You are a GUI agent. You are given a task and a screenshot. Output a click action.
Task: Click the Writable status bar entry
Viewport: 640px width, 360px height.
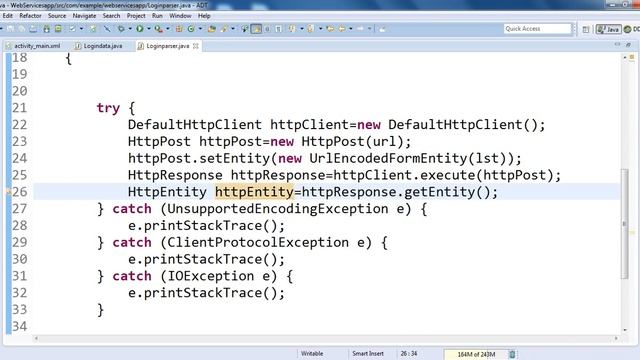pyautogui.click(x=312, y=353)
